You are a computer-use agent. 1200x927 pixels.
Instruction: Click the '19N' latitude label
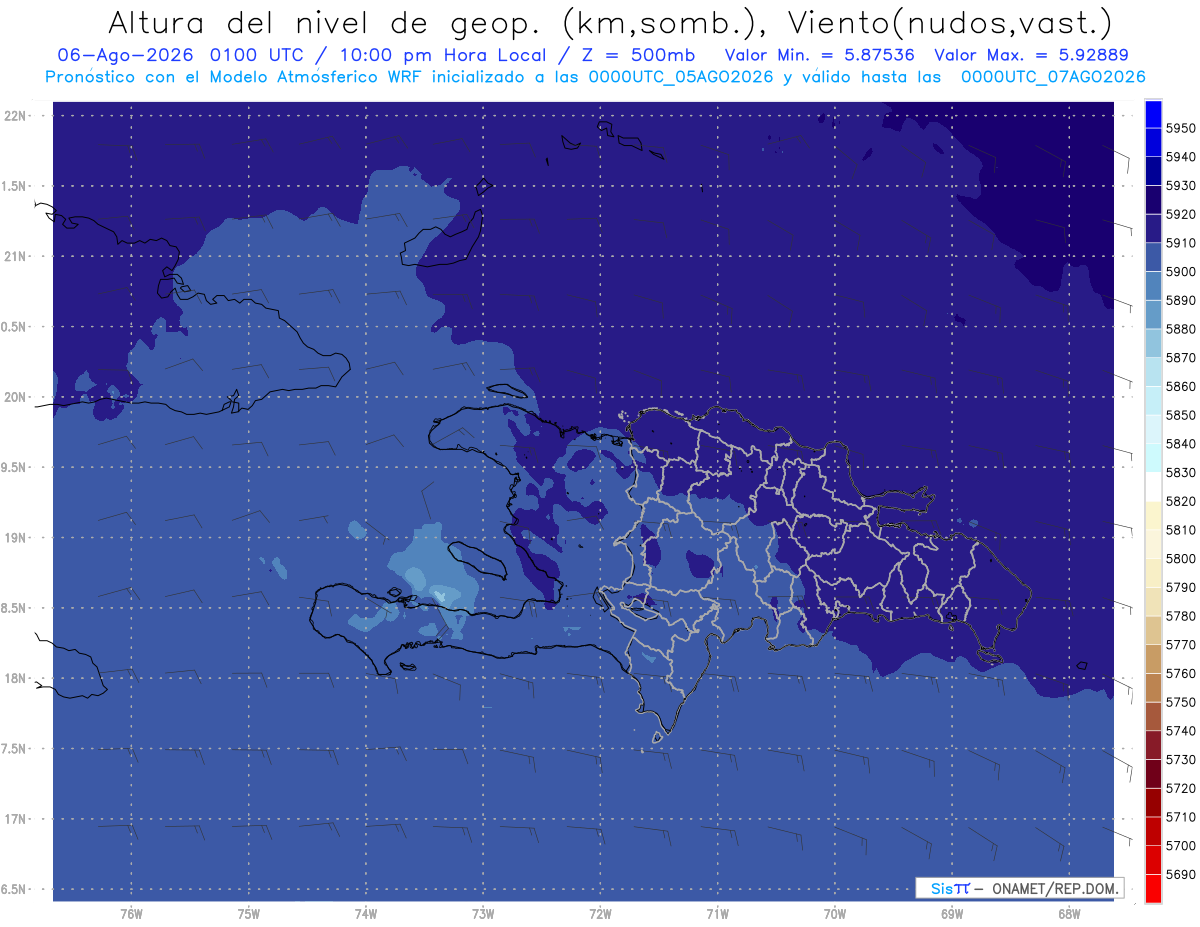(x=15, y=538)
